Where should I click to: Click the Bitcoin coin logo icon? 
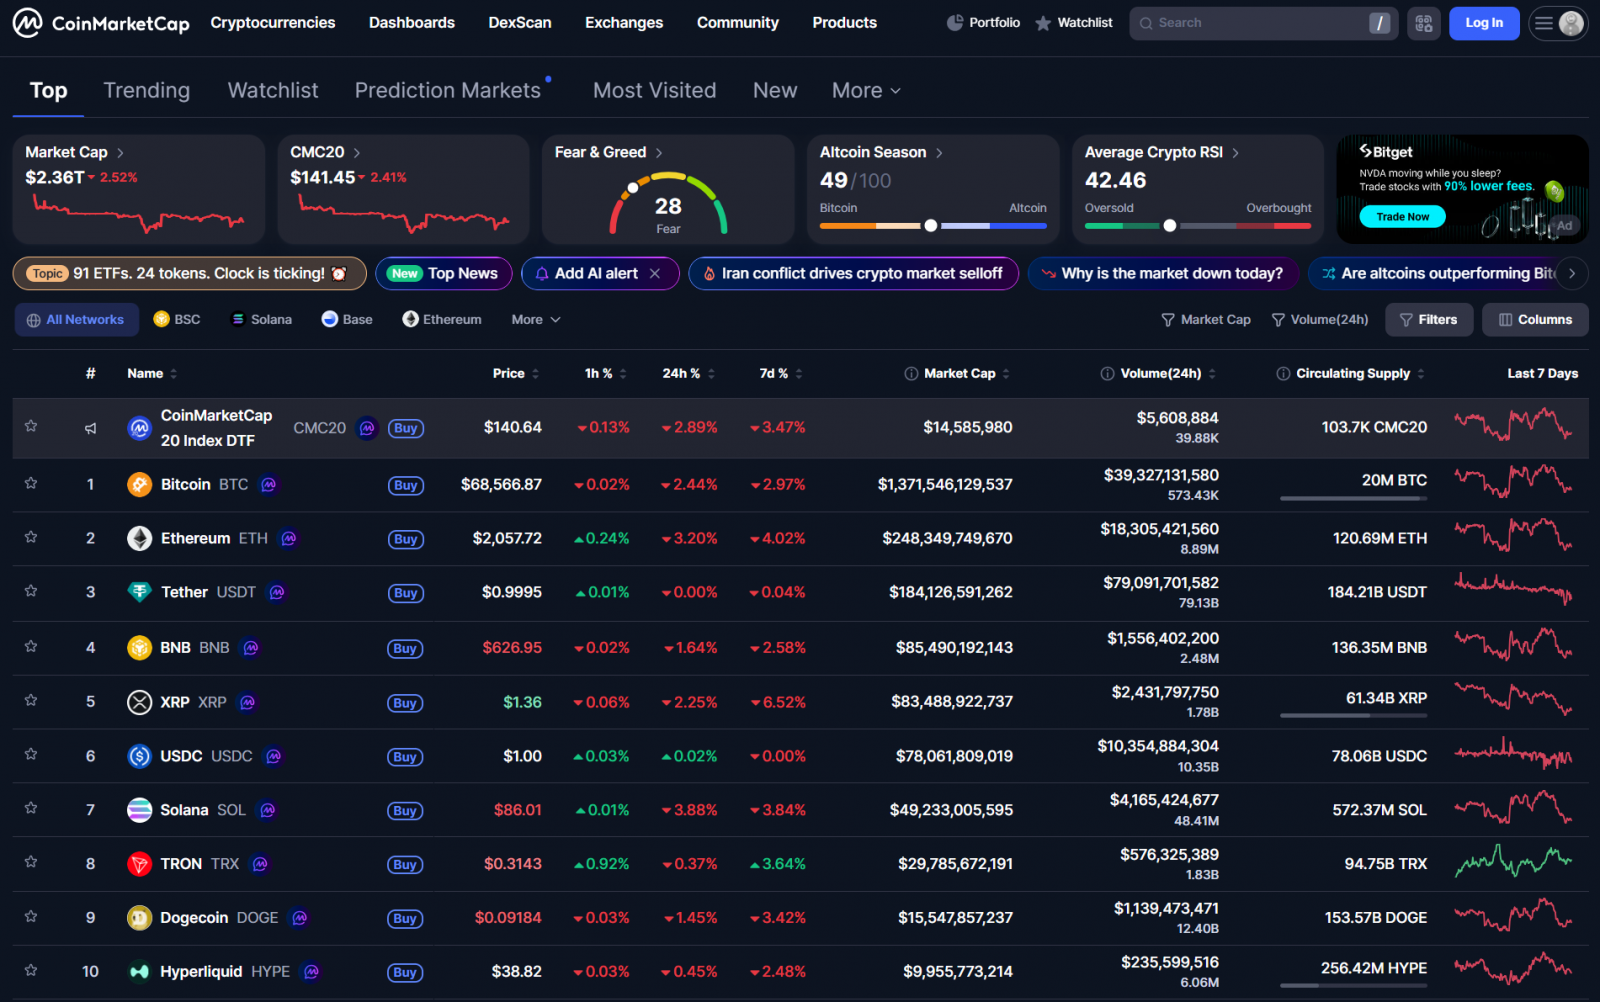click(139, 485)
